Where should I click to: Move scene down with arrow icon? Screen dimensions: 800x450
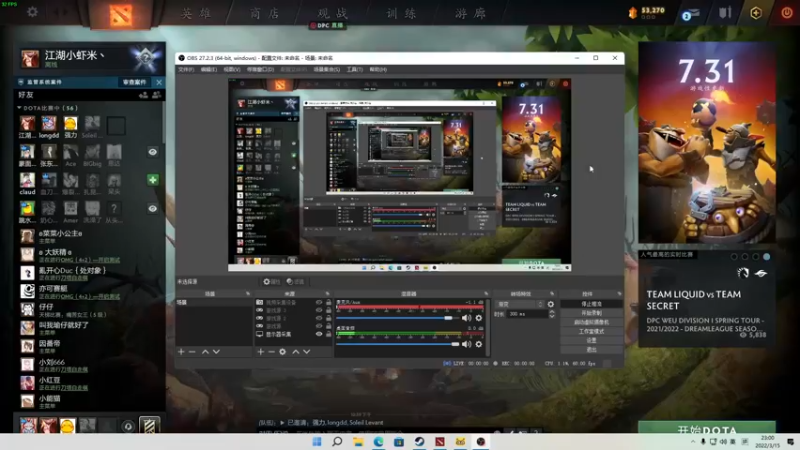[x=216, y=352]
